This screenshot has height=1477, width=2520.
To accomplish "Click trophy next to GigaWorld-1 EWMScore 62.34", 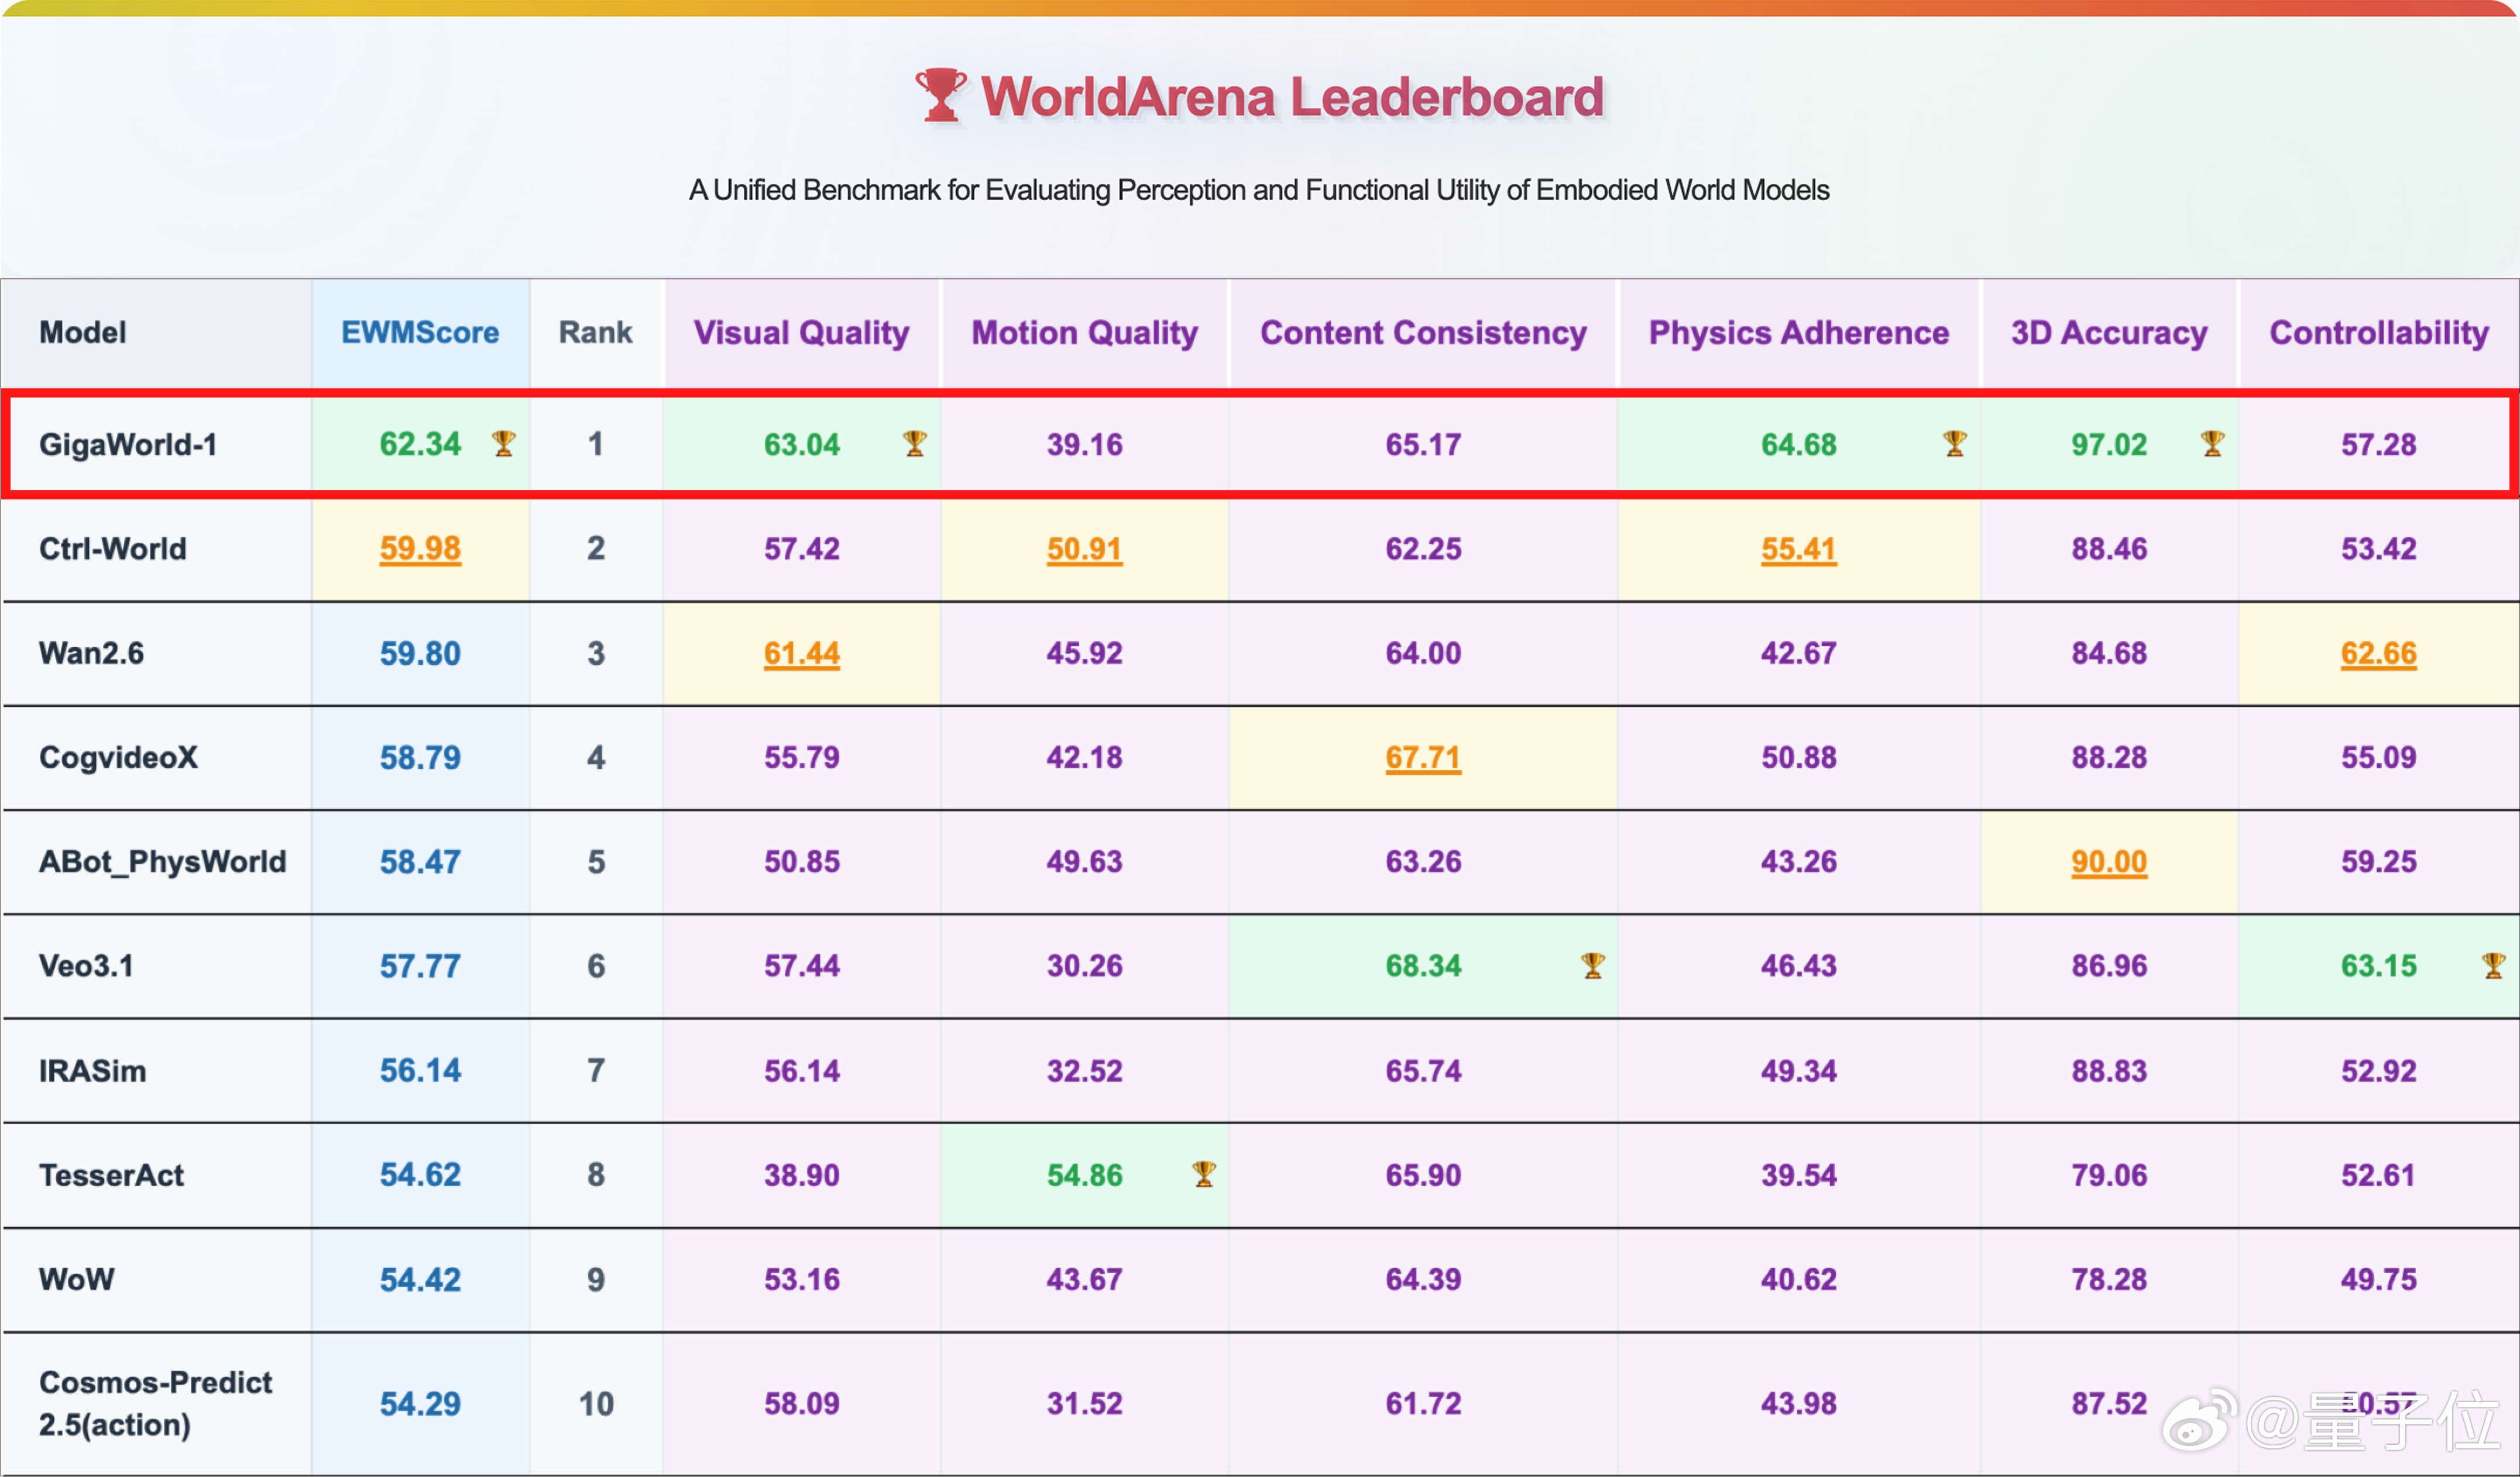I will (503, 443).
